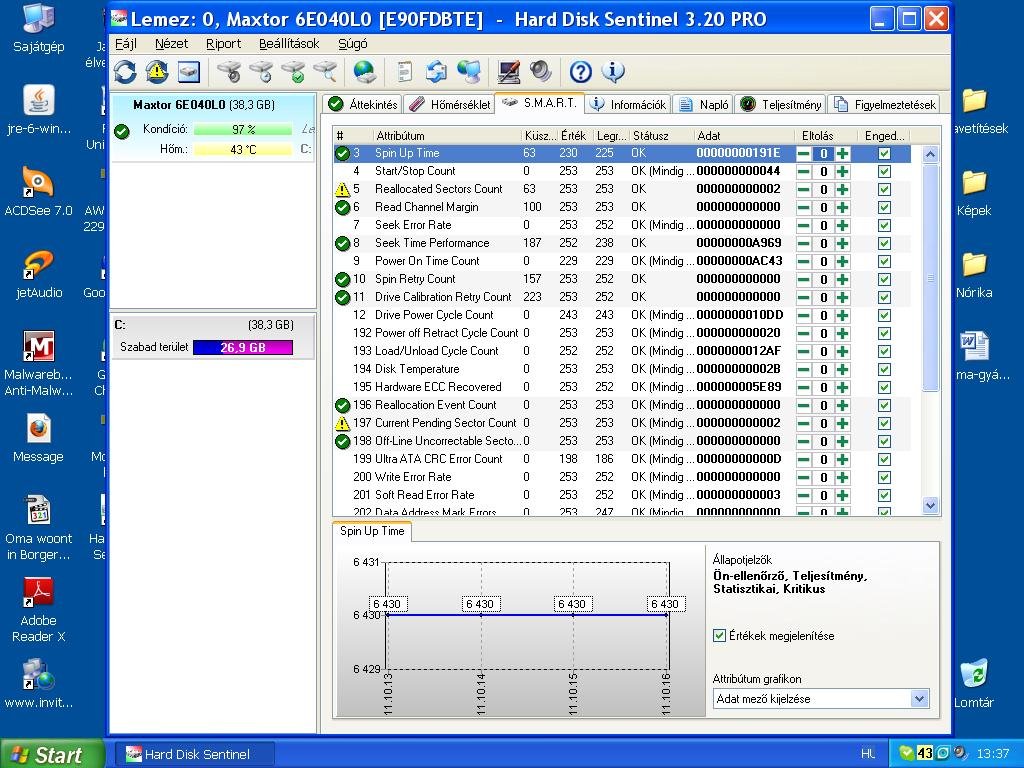Click the refresh-with-warning triangle toolbar icon
Viewport: 1024px width, 768px height.
[x=157, y=72]
